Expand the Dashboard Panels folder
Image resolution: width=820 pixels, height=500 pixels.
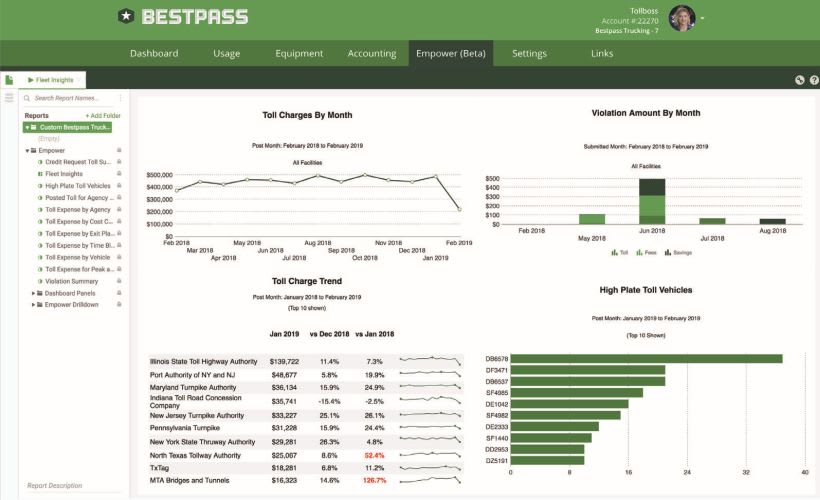33,293
